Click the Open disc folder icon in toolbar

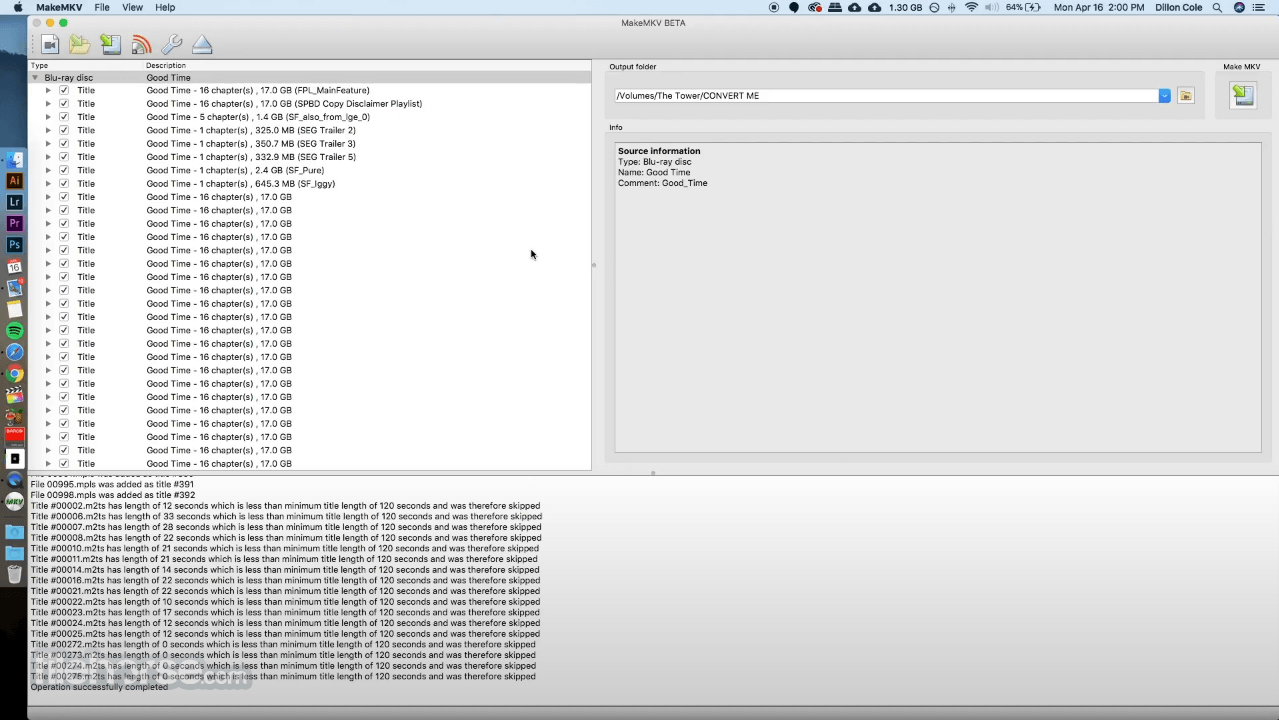click(x=80, y=44)
